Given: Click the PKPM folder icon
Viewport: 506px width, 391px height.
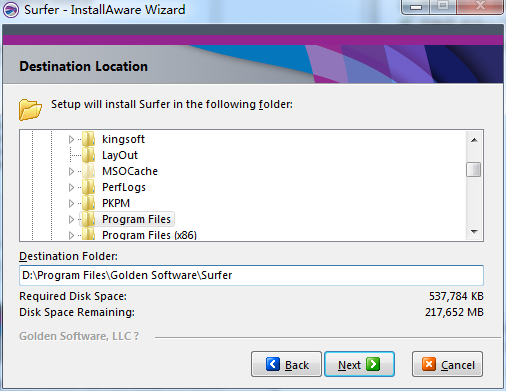Looking at the screenshot, I should [89, 203].
